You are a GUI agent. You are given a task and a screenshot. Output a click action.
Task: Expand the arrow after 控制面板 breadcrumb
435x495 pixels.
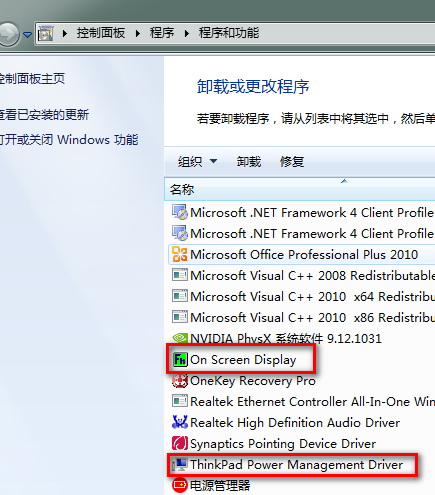coord(138,33)
